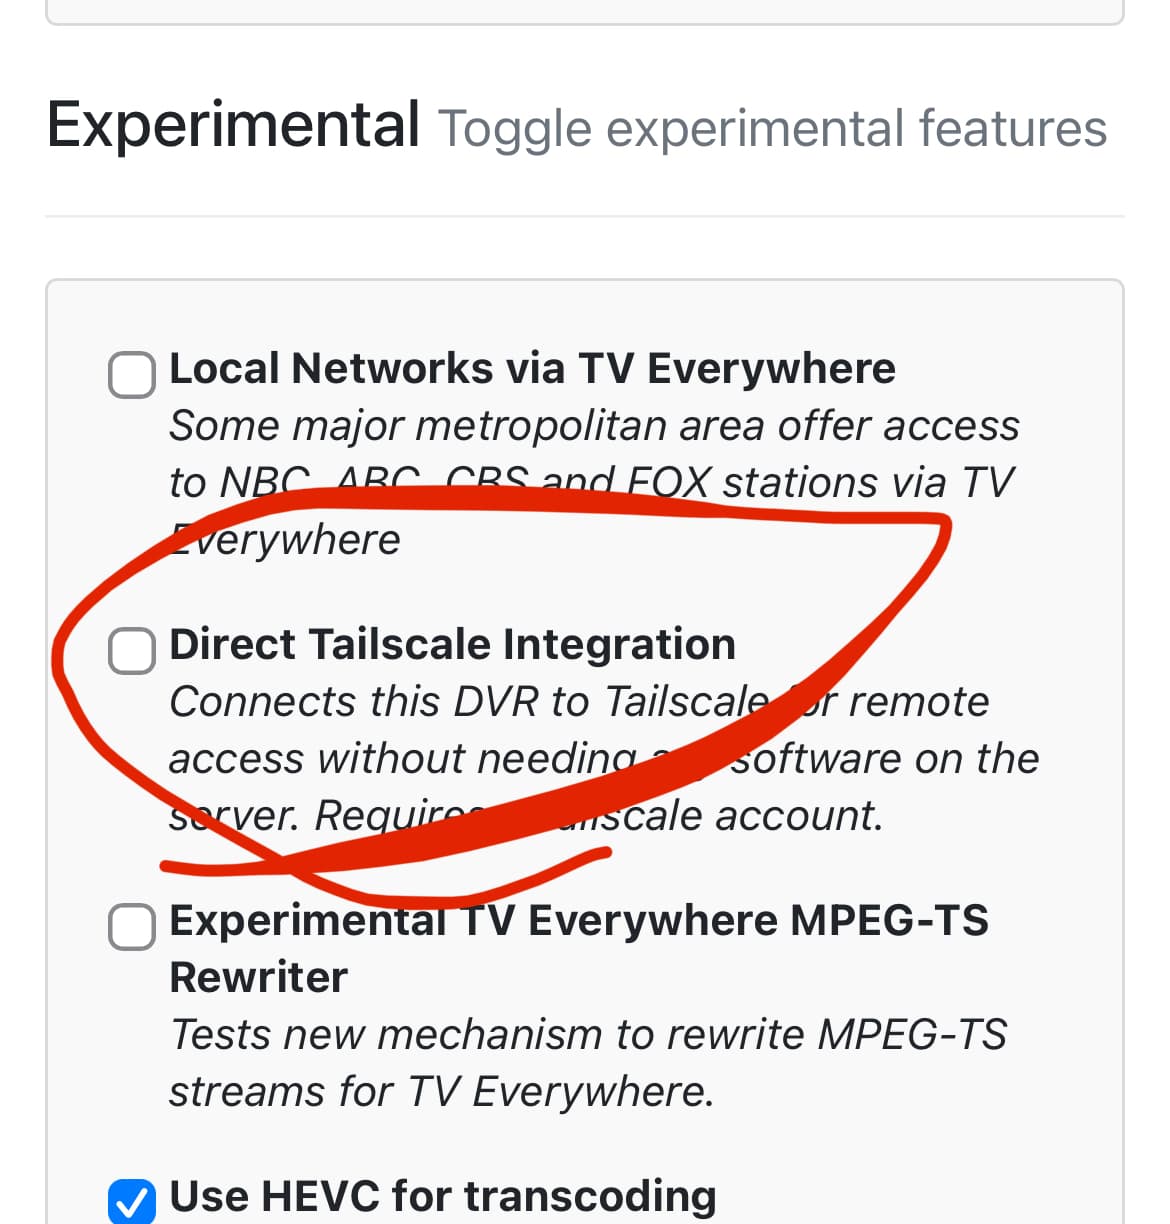This screenshot has height=1224, width=1170.
Task: Click the 'Experimental' section heading
Action: (233, 126)
